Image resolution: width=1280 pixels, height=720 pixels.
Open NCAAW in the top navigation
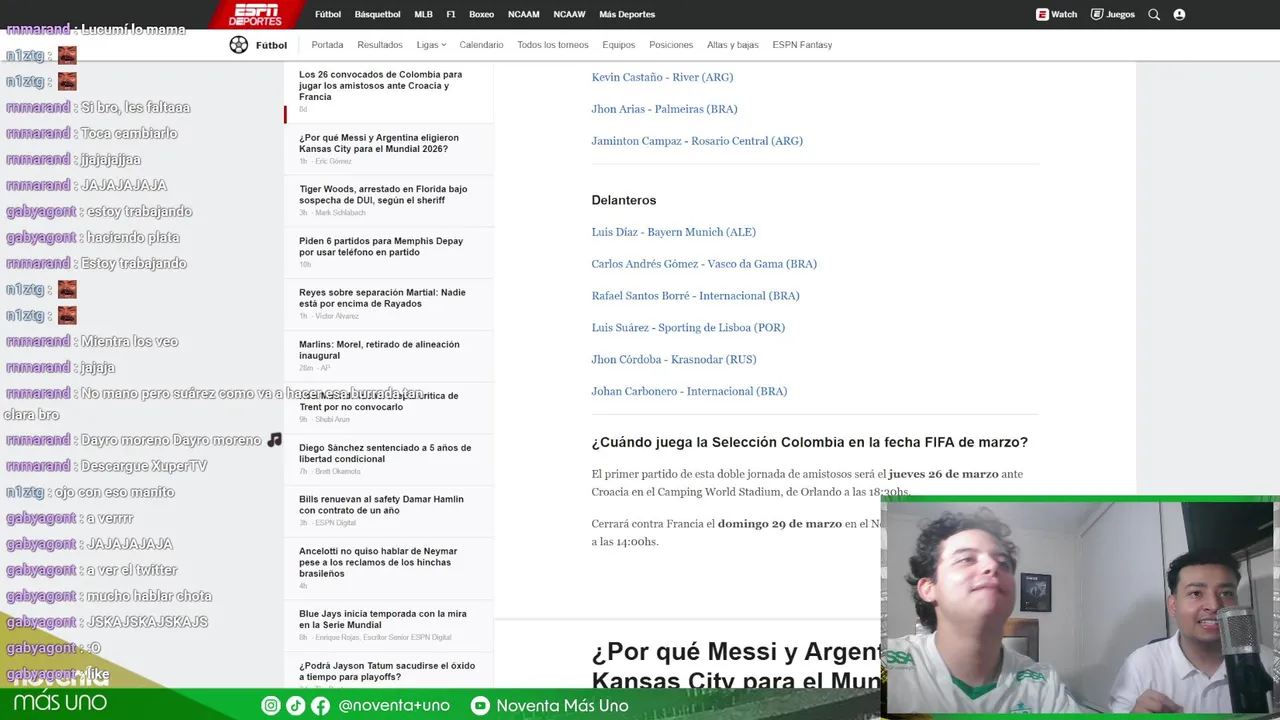click(569, 15)
